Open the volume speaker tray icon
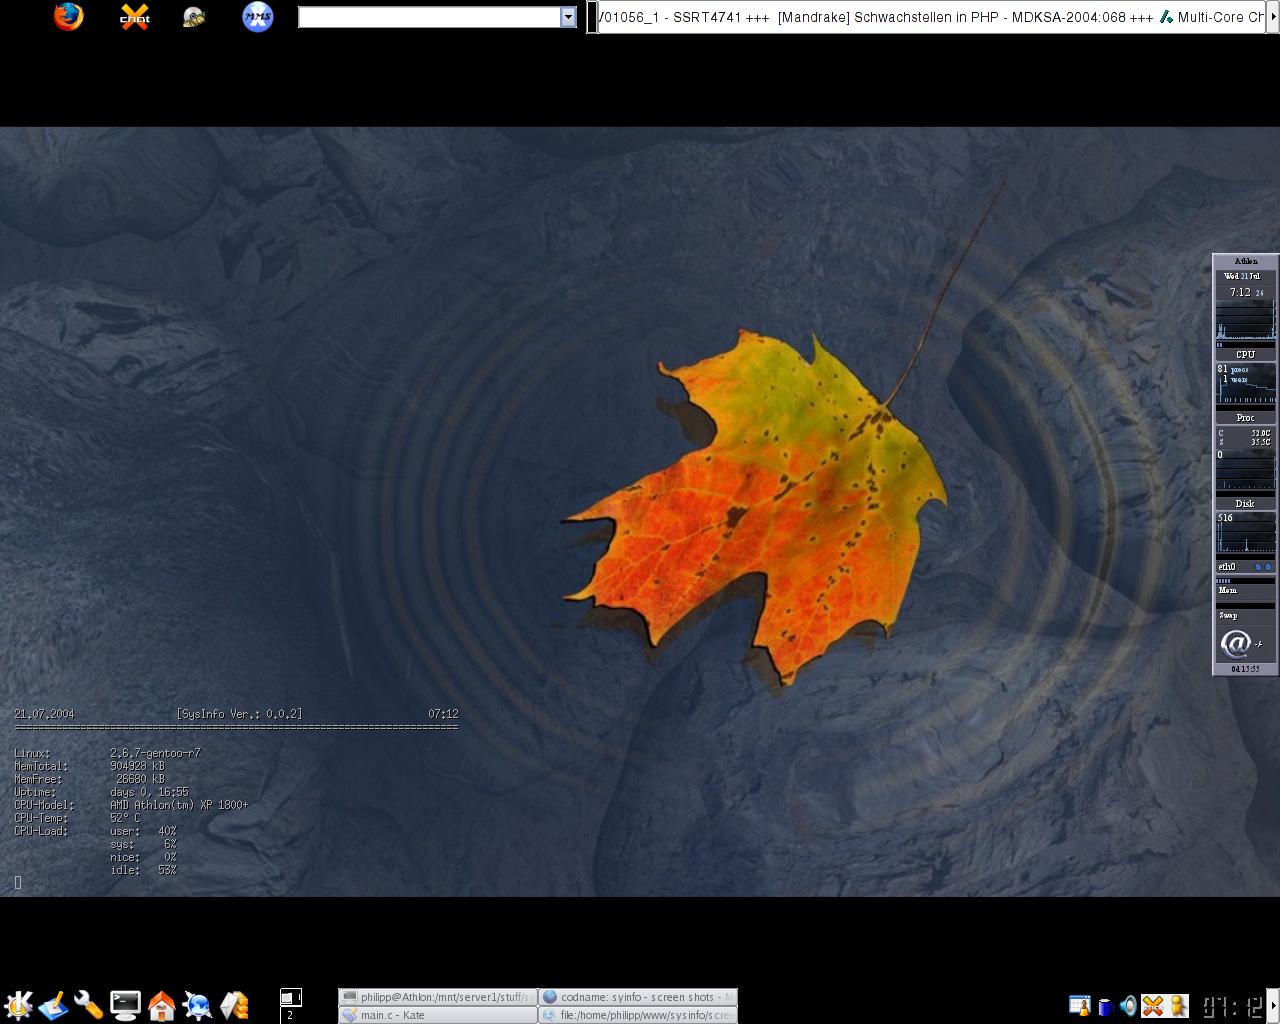Image resolution: width=1280 pixels, height=1024 pixels. click(1128, 1006)
